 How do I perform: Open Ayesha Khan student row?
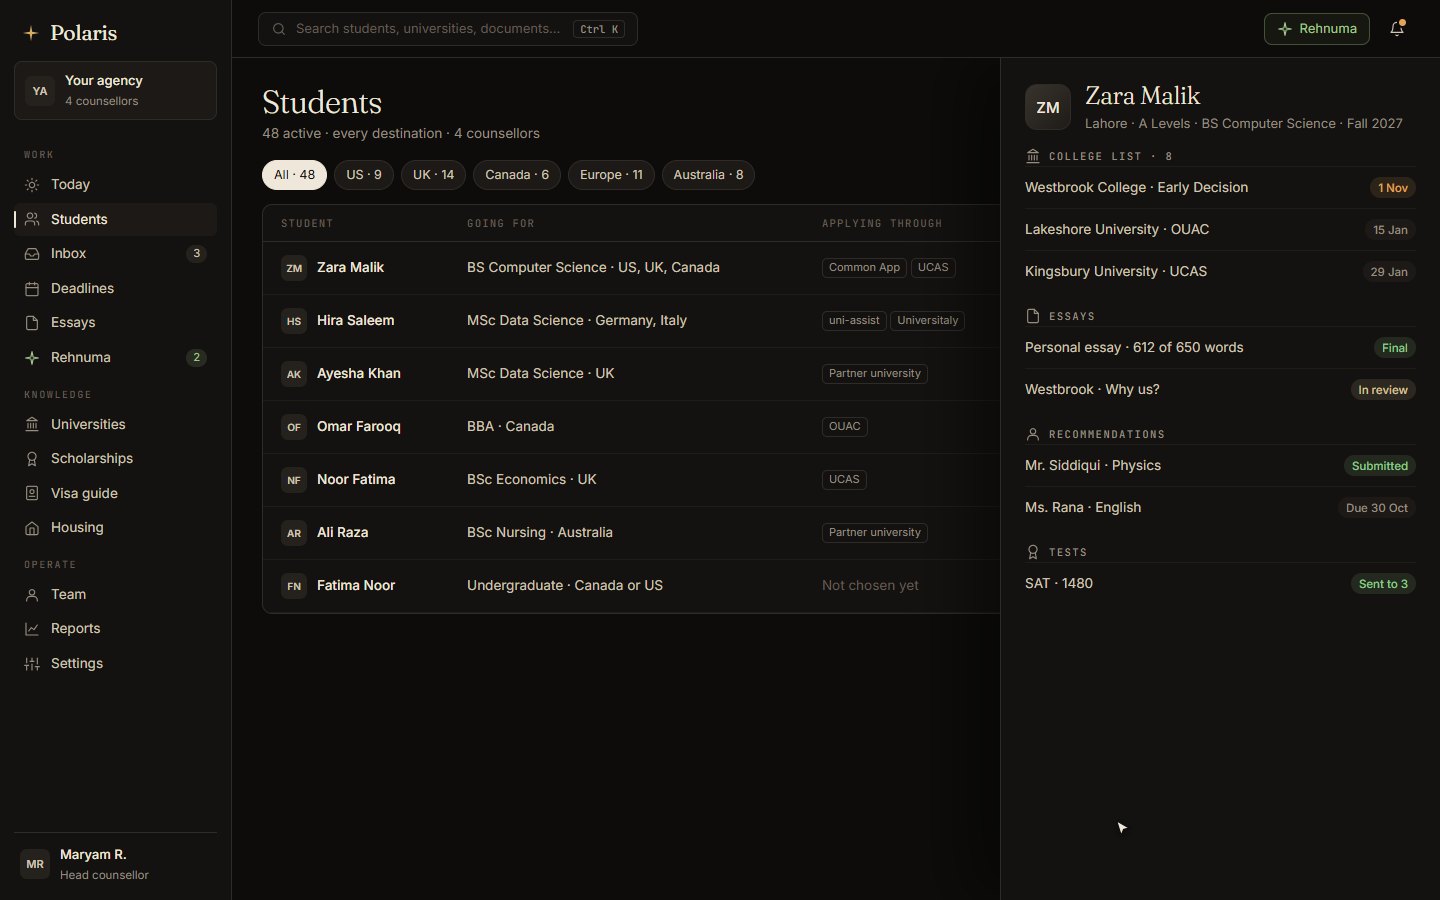[631, 374]
